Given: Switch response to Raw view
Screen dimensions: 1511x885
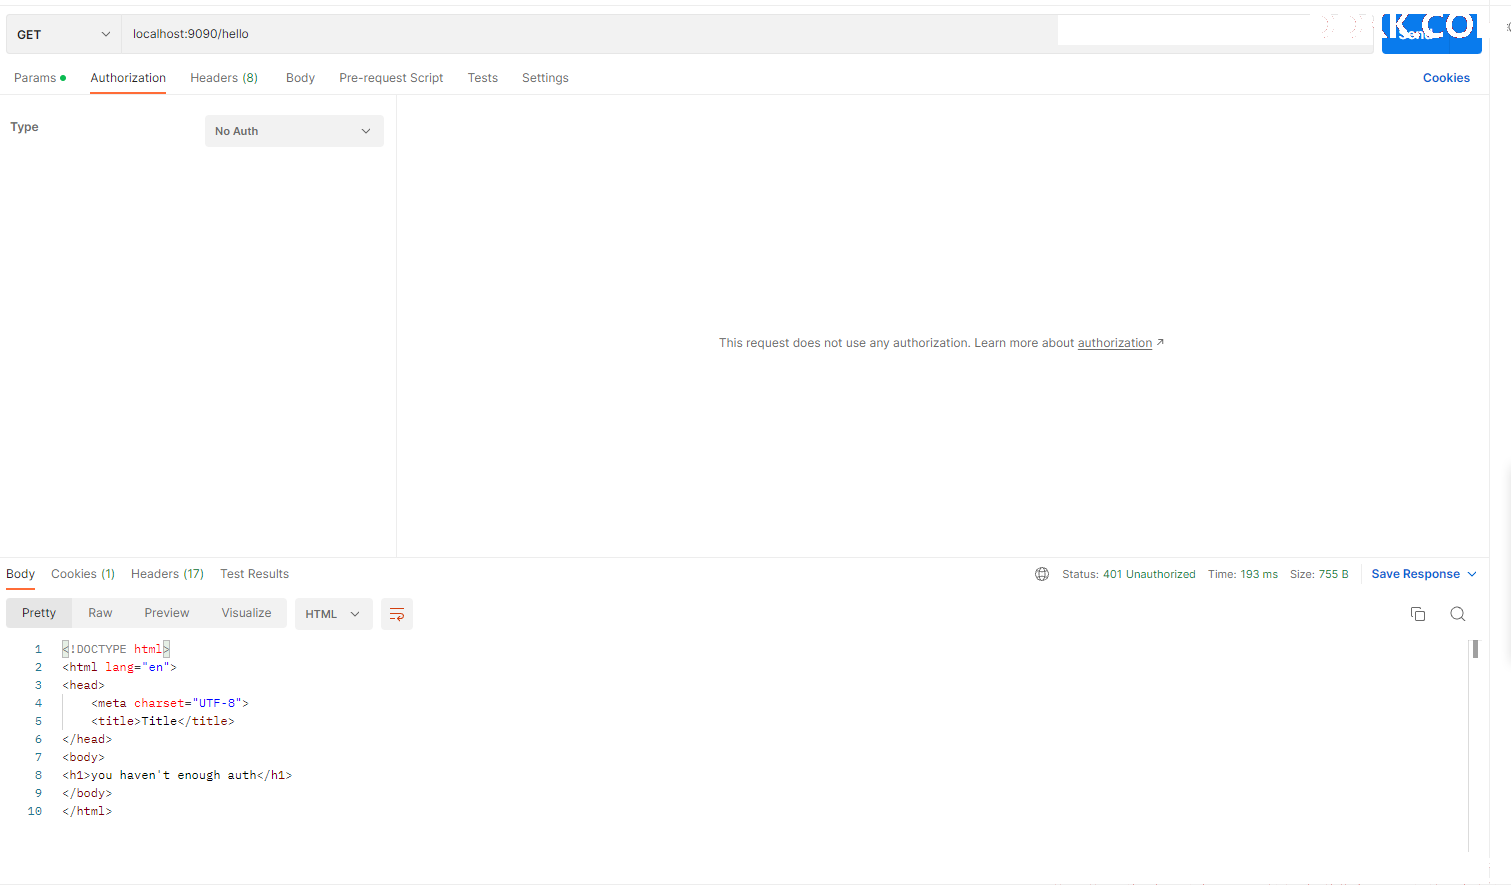Looking at the screenshot, I should point(100,613).
